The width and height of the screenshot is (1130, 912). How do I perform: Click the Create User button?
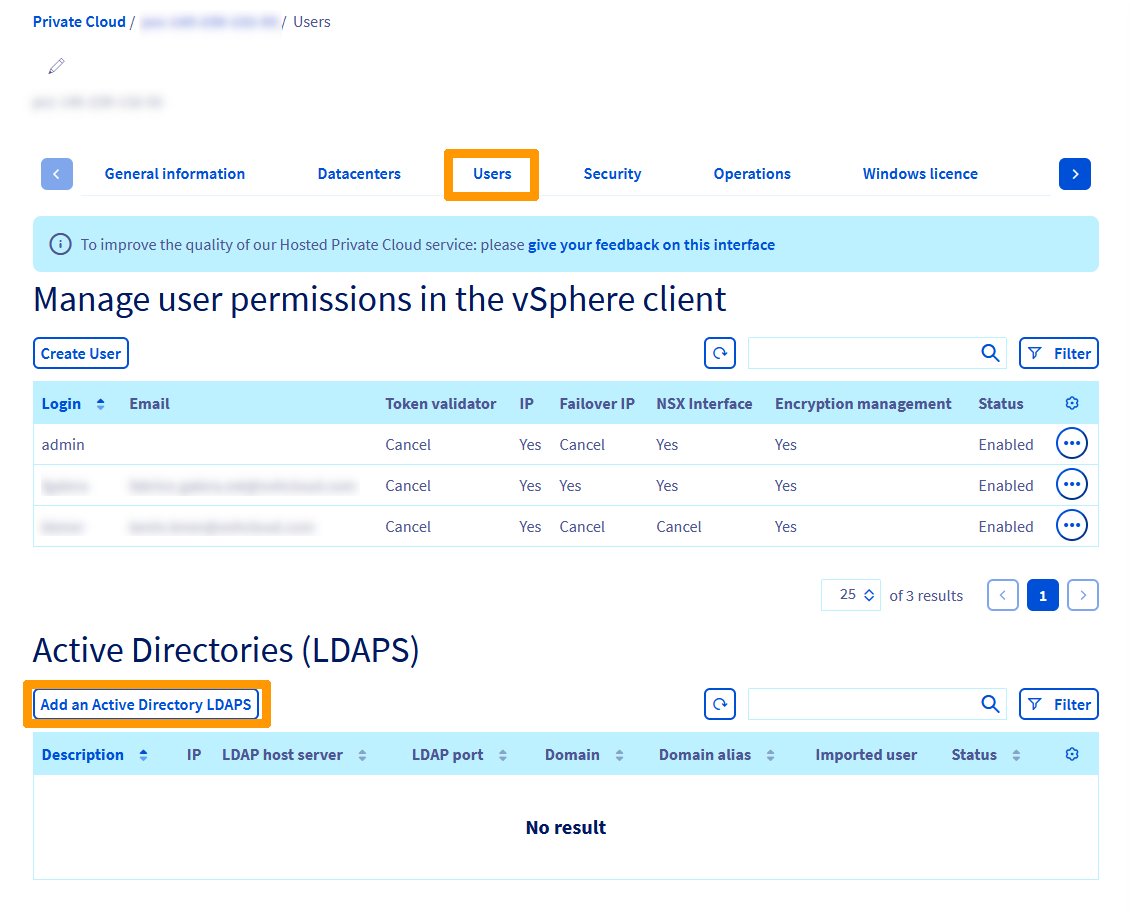80,353
